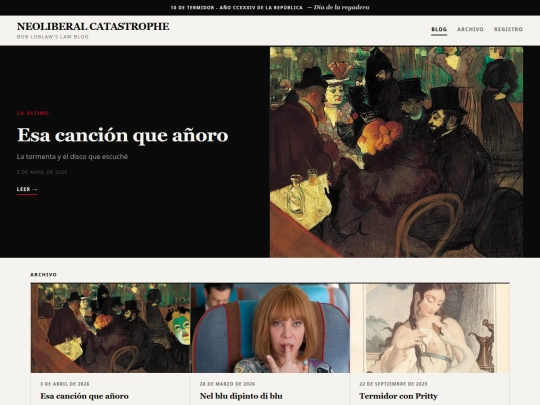Open the post Nel blu dipinto di blu
The image size is (540, 405).
(241, 396)
